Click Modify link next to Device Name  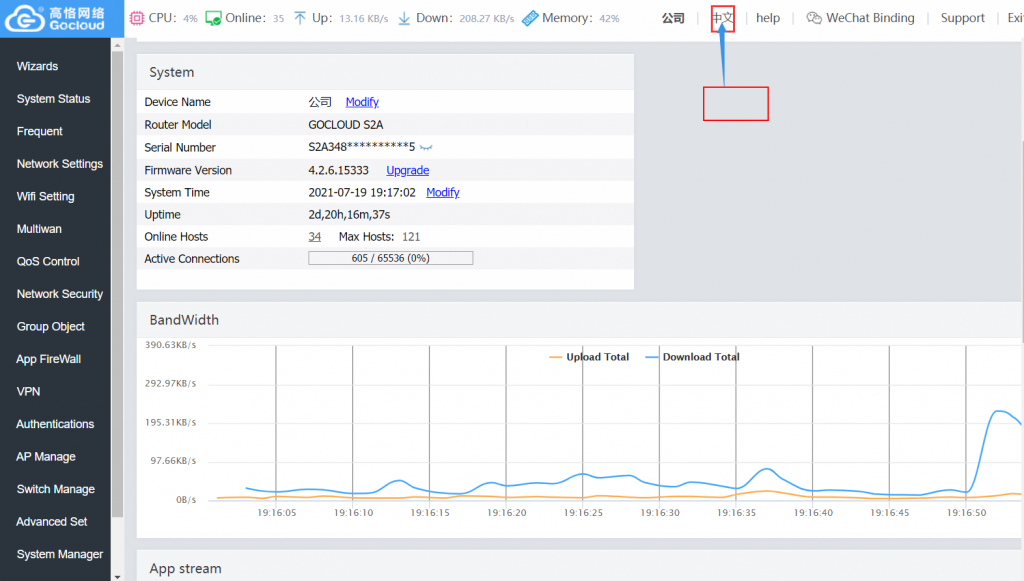[362, 102]
